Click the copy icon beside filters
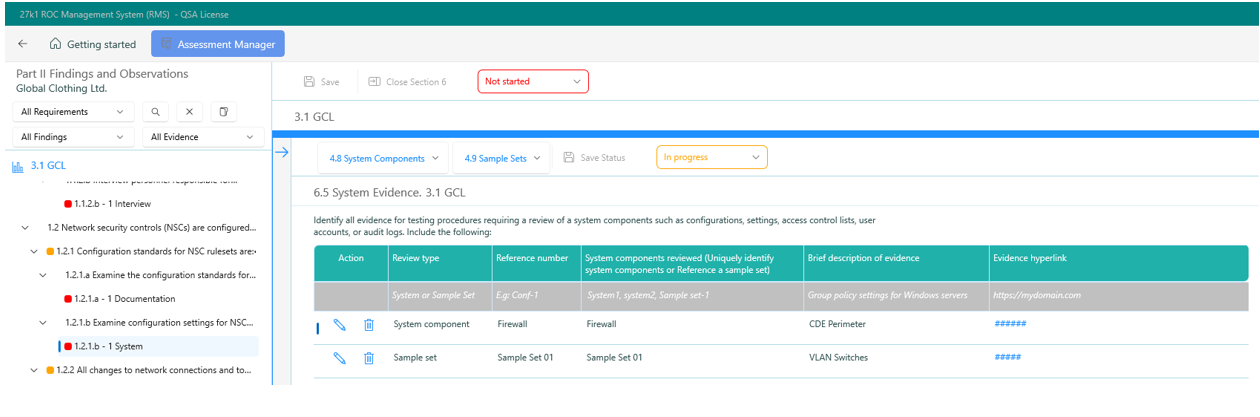 [x=223, y=112]
